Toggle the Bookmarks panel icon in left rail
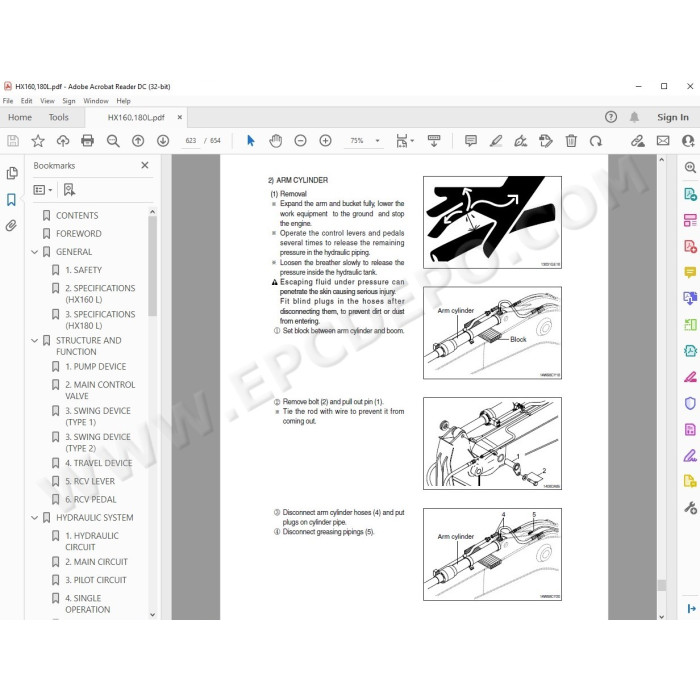Image resolution: width=700 pixels, height=700 pixels. pyautogui.click(x=12, y=200)
